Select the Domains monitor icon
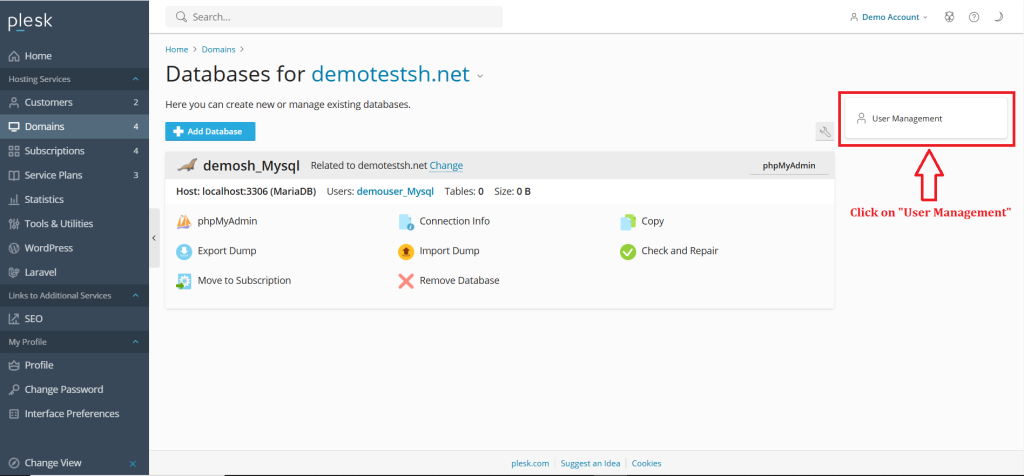Viewport: 1024px width, 476px height. click(14, 127)
